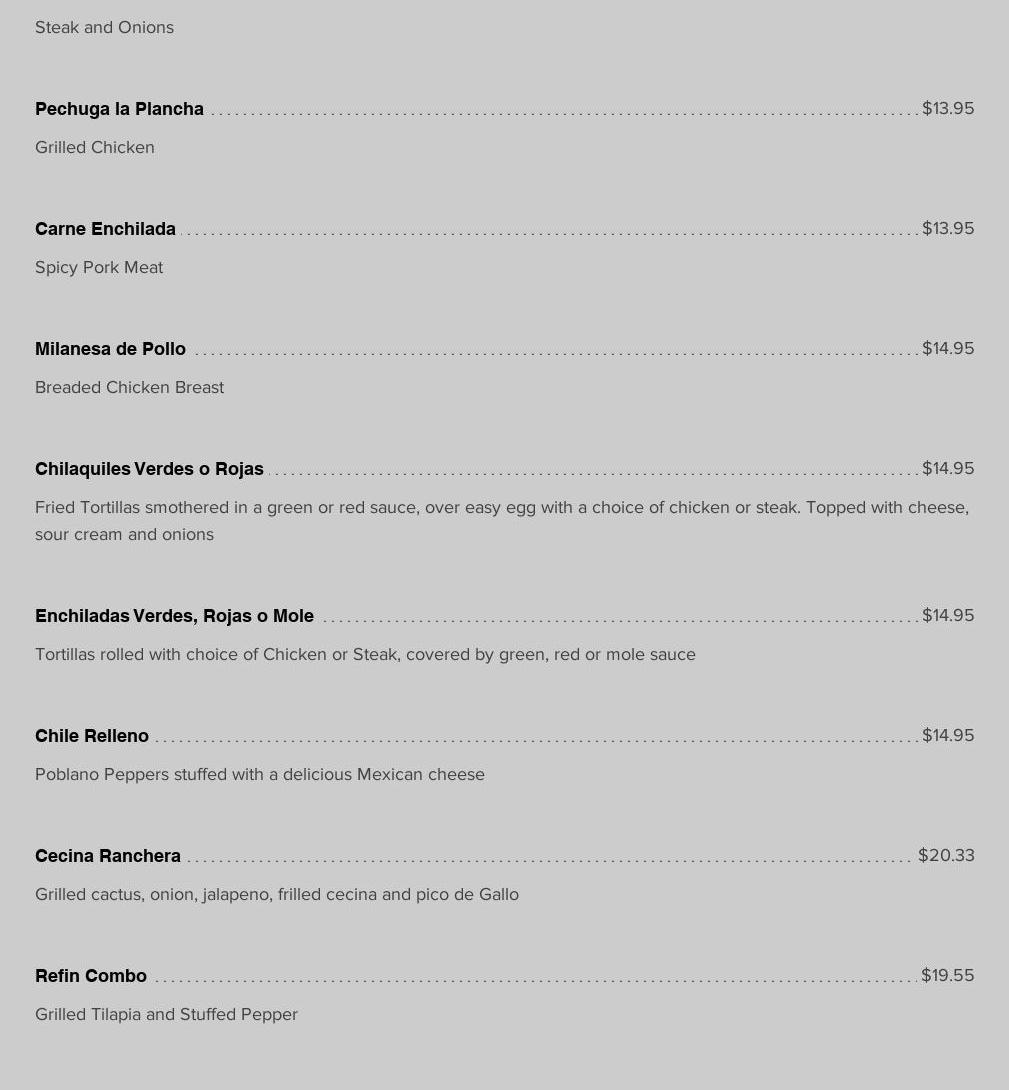
Task: Click the Pechuga la Plancha menu item title
Action: pyautogui.click(x=119, y=109)
